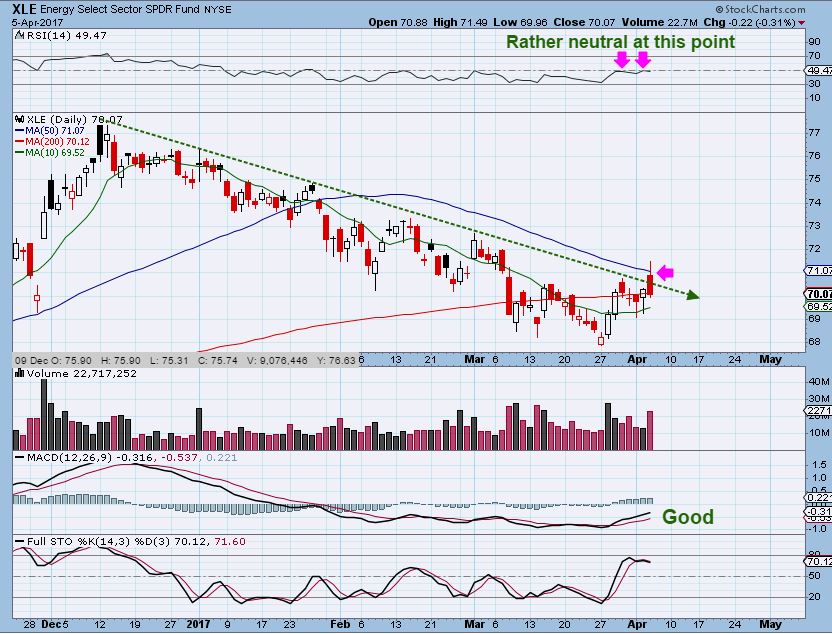Click the "Volume 22.7M" header value
Image resolution: width=832 pixels, height=634 pixels.
click(x=660, y=22)
